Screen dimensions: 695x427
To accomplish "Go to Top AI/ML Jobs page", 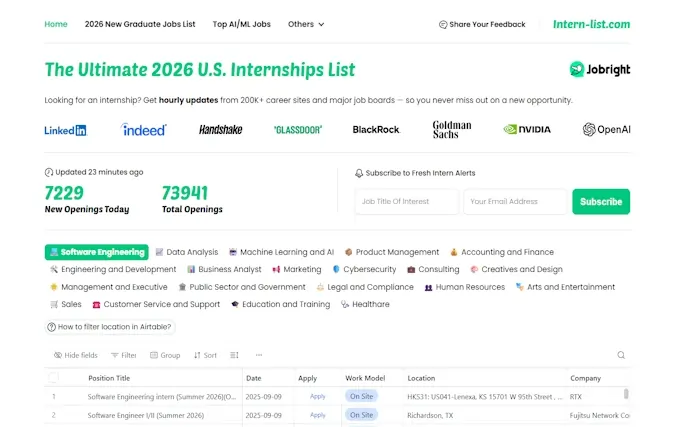I will coord(242,24).
